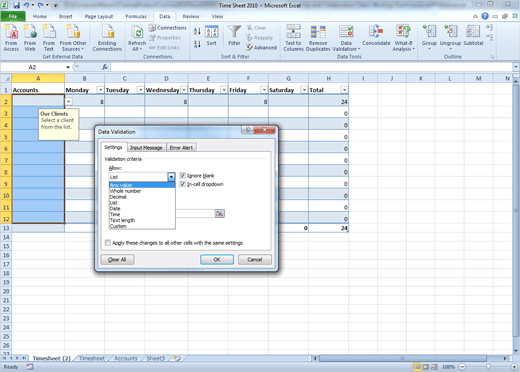Click Remove Duplicates icon

[318, 38]
